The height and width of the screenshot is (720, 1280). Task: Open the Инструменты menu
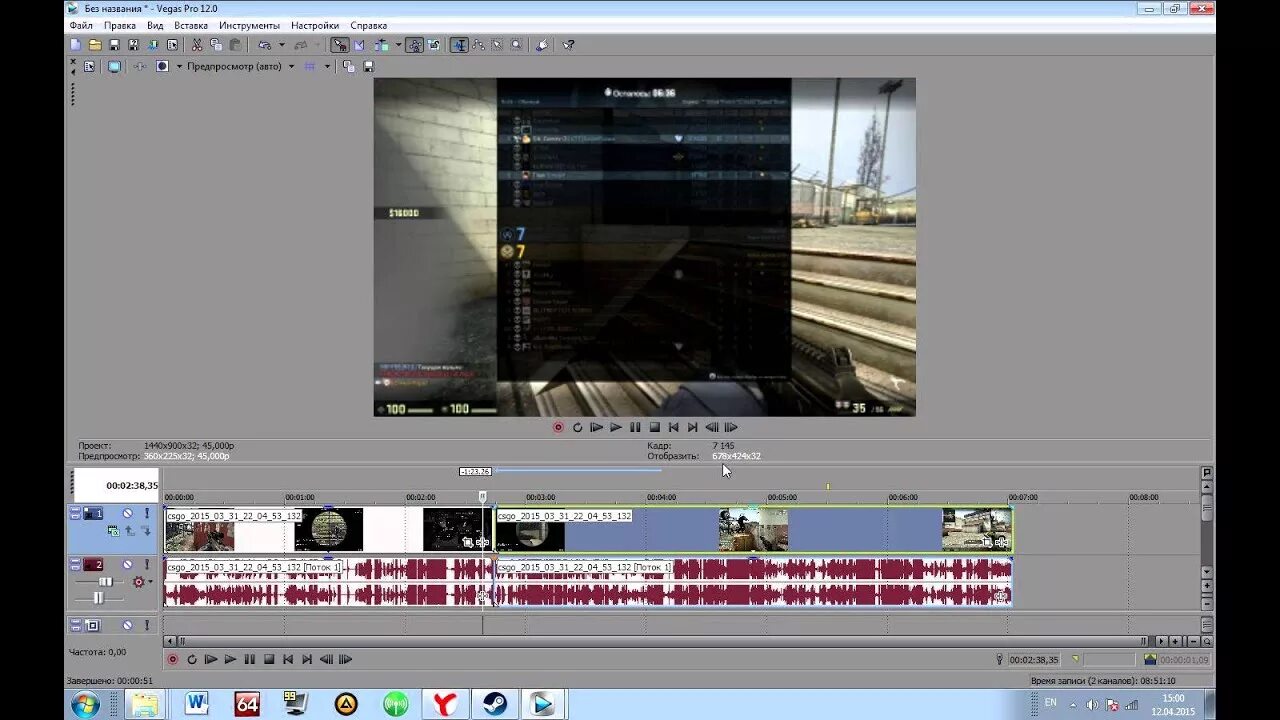(x=250, y=25)
